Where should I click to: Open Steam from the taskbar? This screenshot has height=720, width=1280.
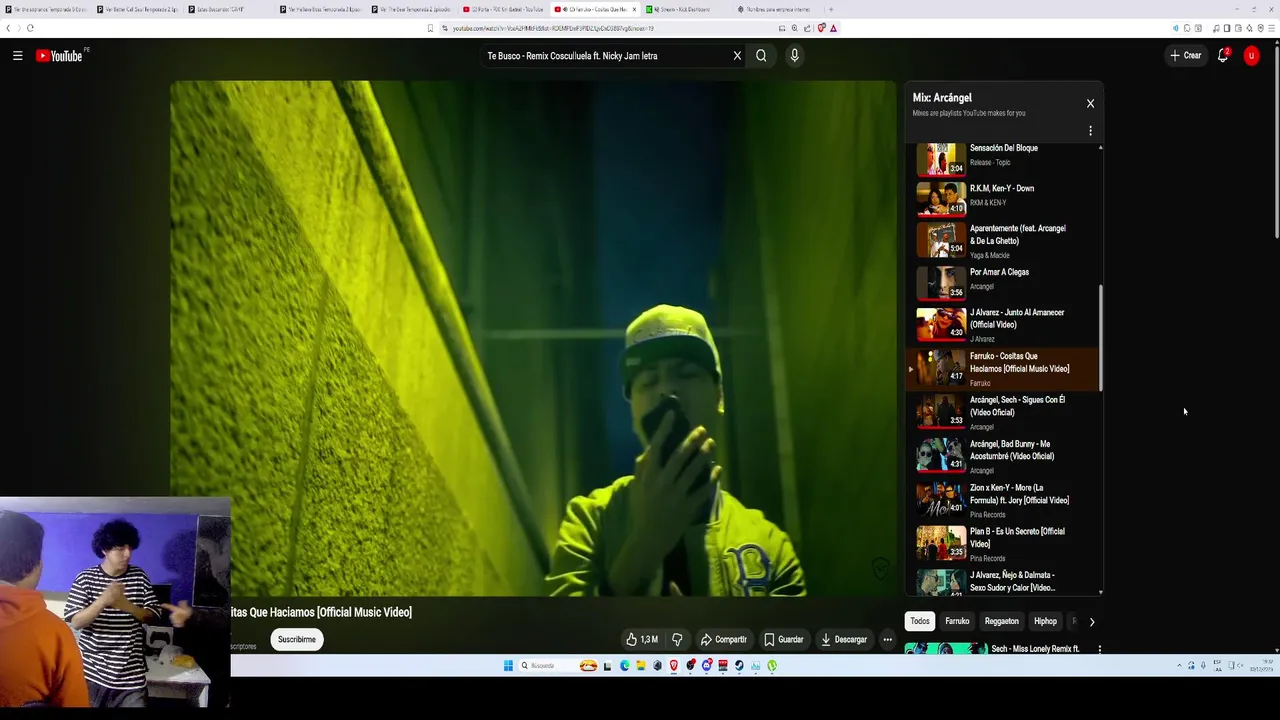(x=739, y=666)
